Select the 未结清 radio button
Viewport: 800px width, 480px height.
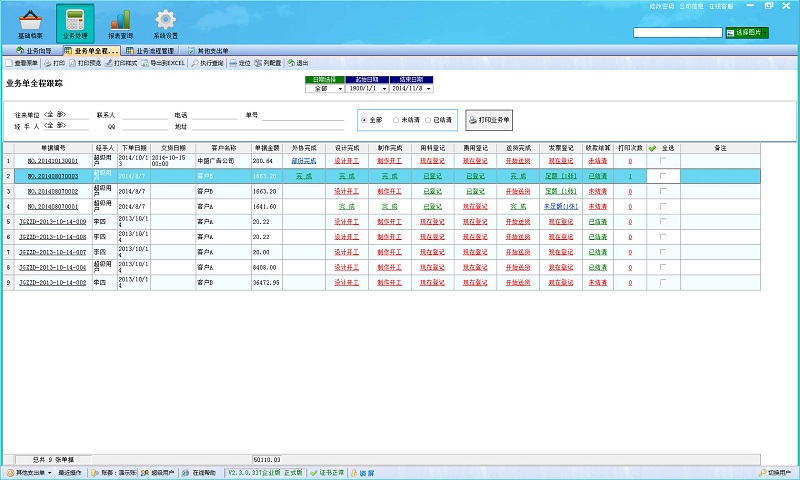tap(396, 119)
